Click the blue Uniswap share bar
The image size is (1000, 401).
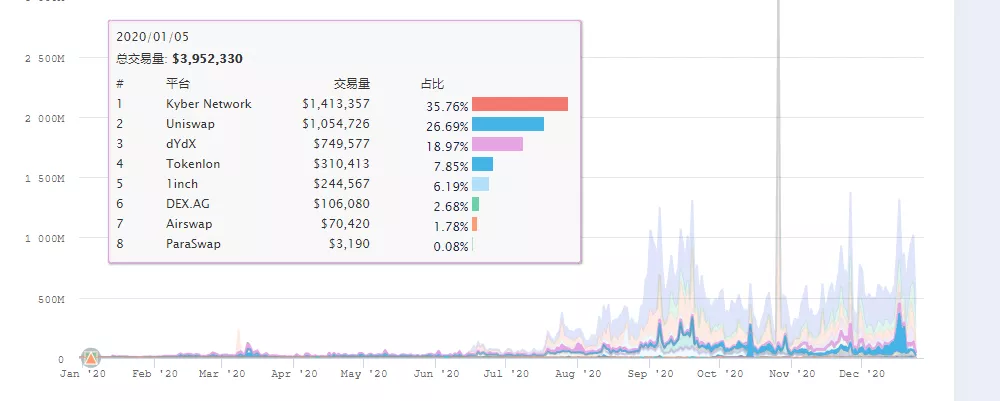click(x=507, y=124)
